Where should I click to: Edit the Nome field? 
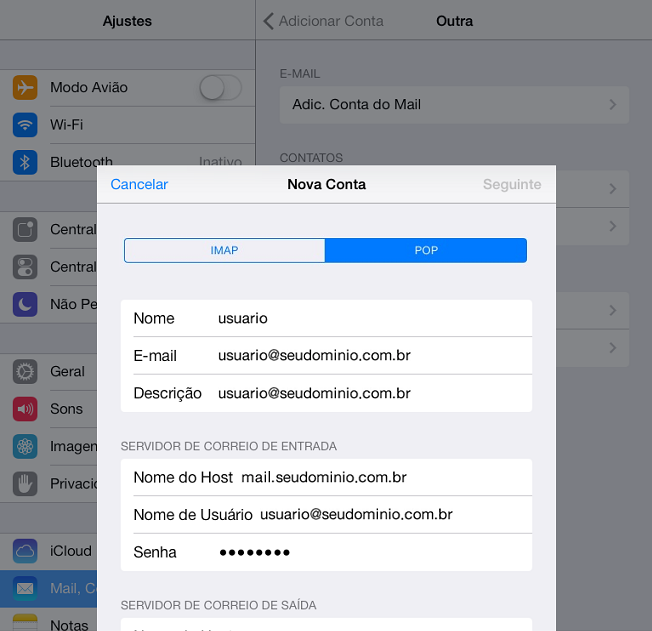pyautogui.click(x=370, y=318)
